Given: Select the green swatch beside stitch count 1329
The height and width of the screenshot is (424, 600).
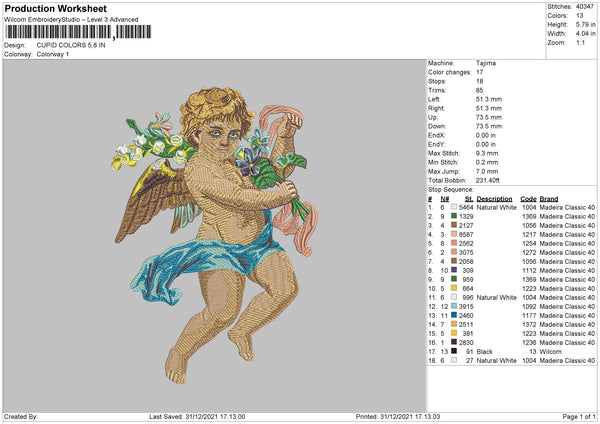Looking at the screenshot, I should point(454,216).
